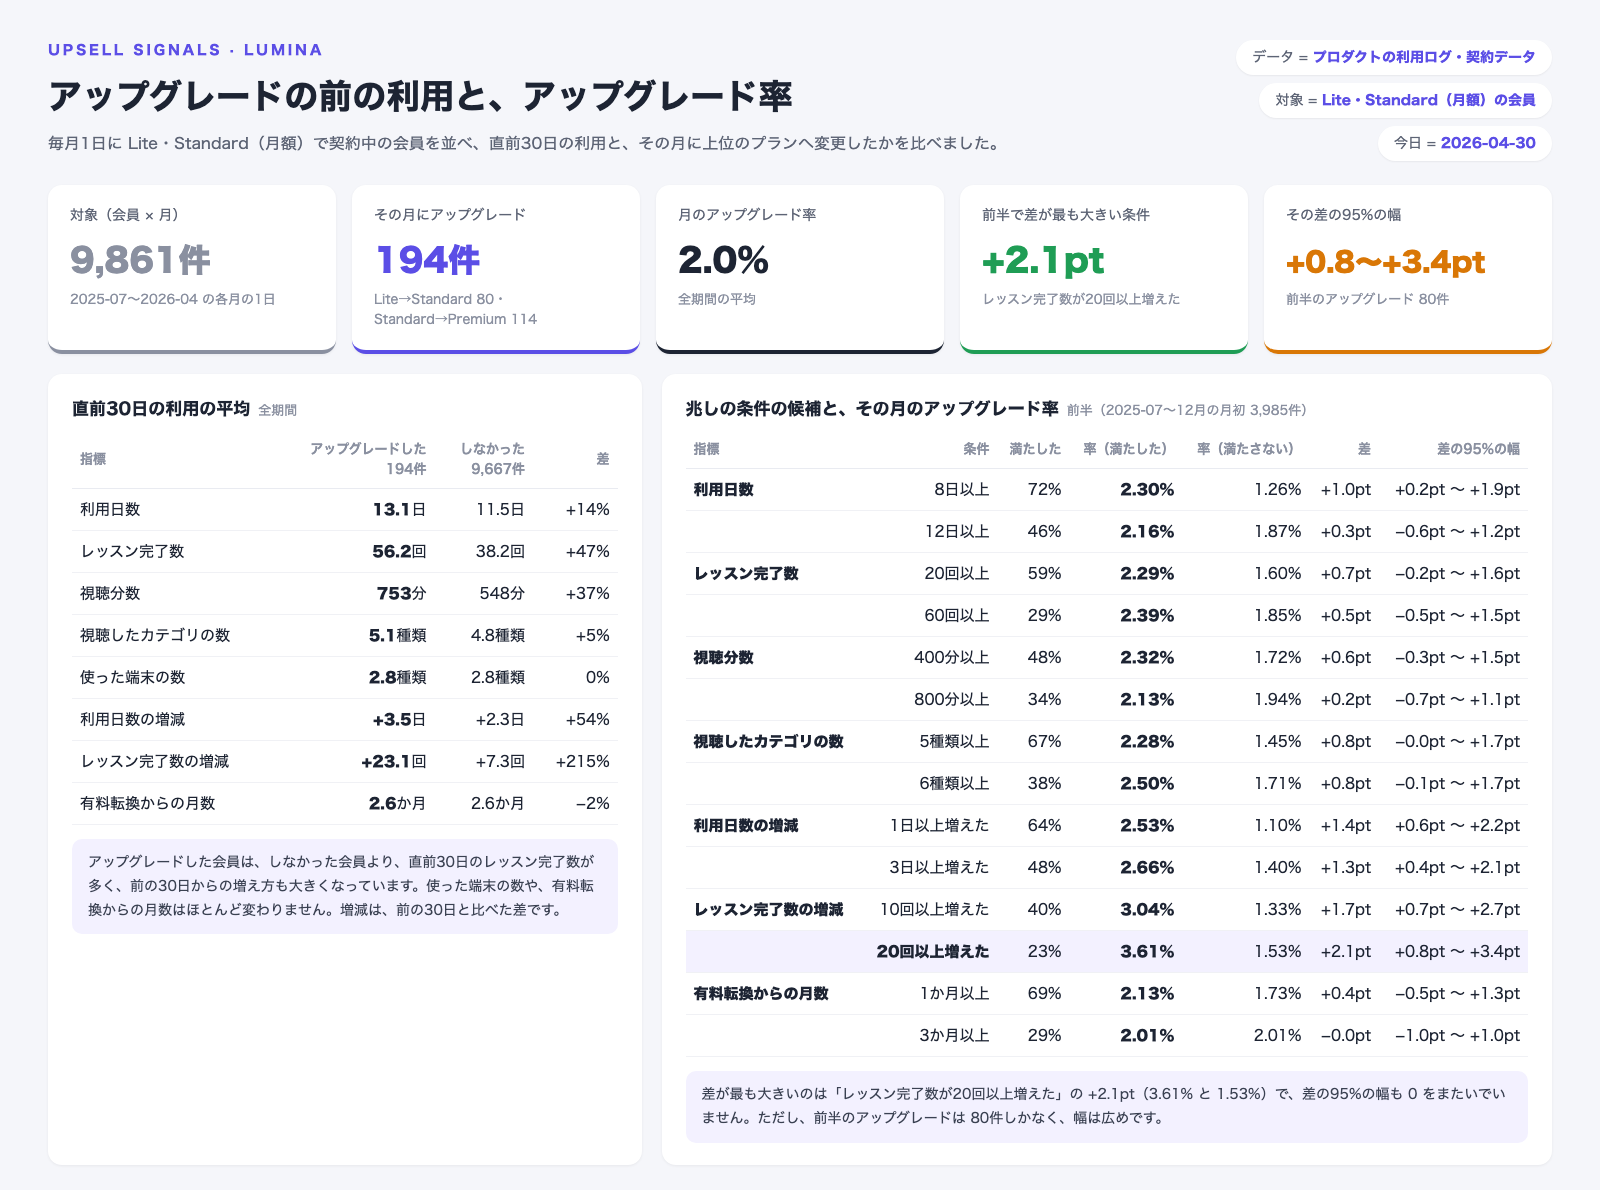This screenshot has width=1600, height=1190.
Task: Click the +215% difference value
Action: click(582, 762)
